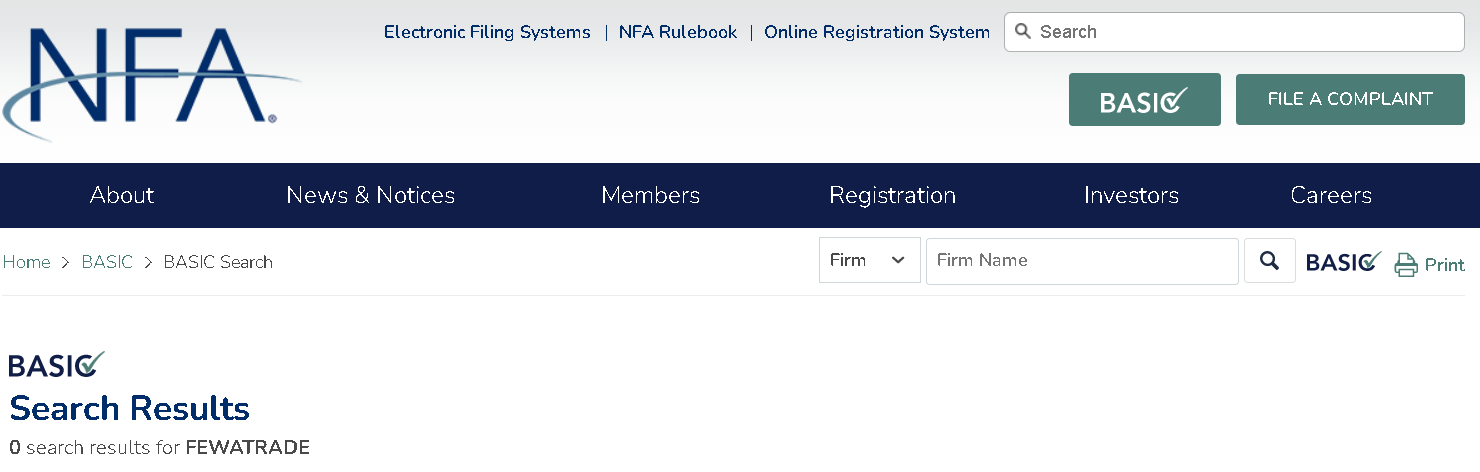
Task: Open the News & Notices menu
Action: point(370,195)
